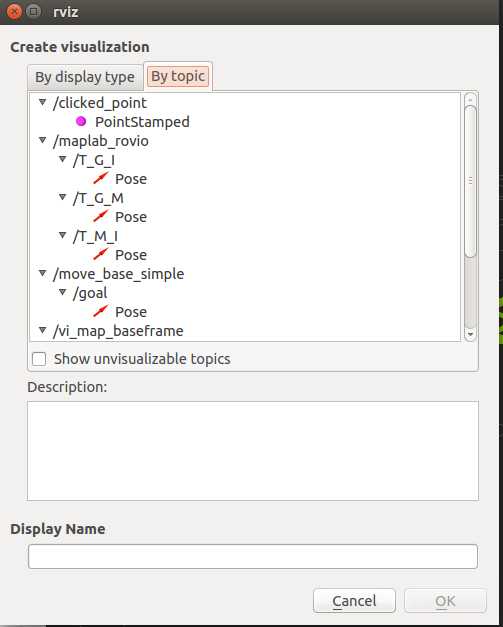Collapse the /T_M_I subtree arrow
This screenshot has width=503, height=627.
pos(62,235)
